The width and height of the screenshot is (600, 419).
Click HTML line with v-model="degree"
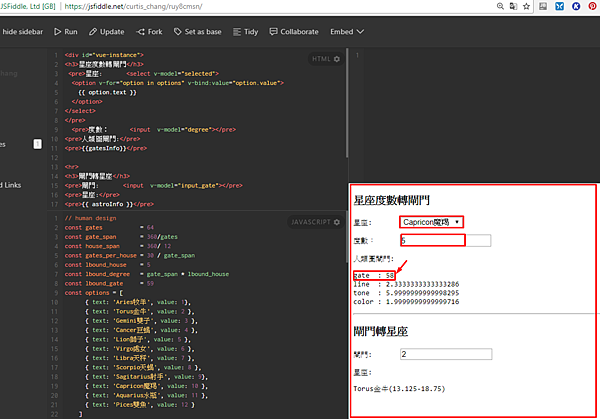153,130
